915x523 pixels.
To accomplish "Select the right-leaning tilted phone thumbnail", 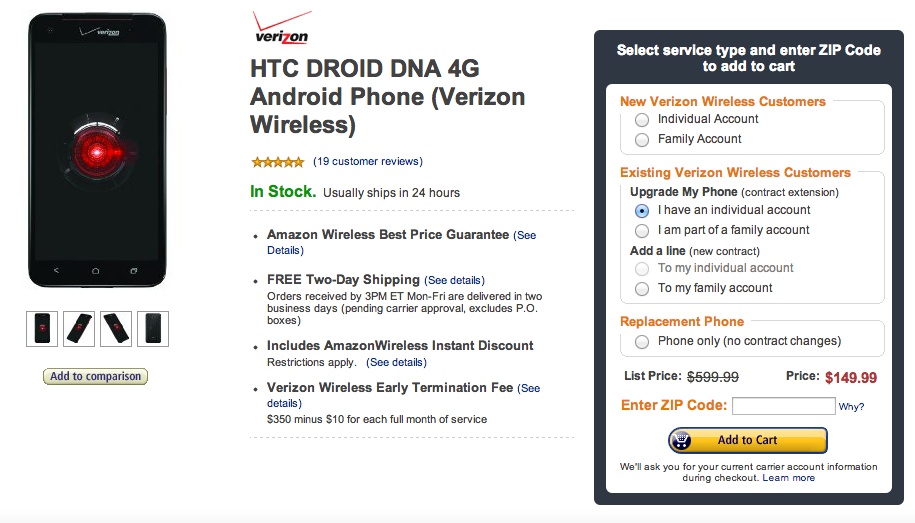I will pos(79,328).
